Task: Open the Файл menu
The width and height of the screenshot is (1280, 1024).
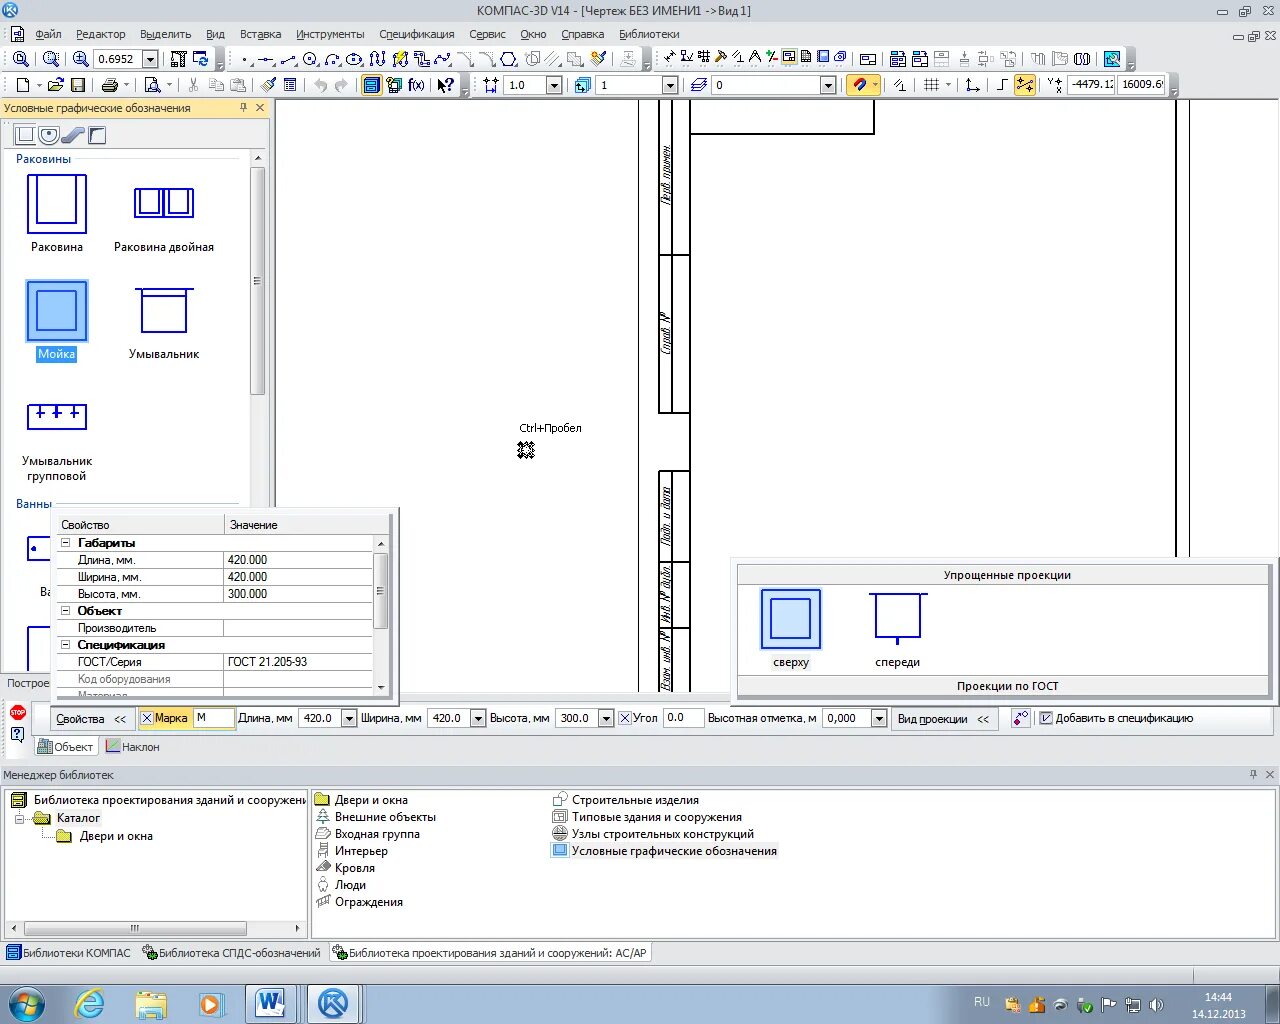Action: (x=48, y=34)
